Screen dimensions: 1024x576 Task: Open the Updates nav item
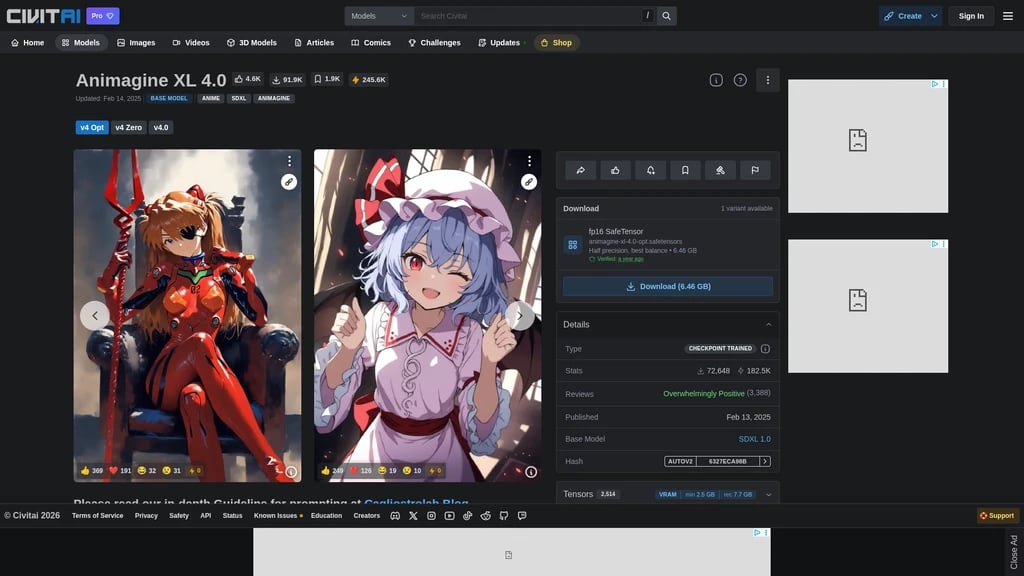coord(500,42)
